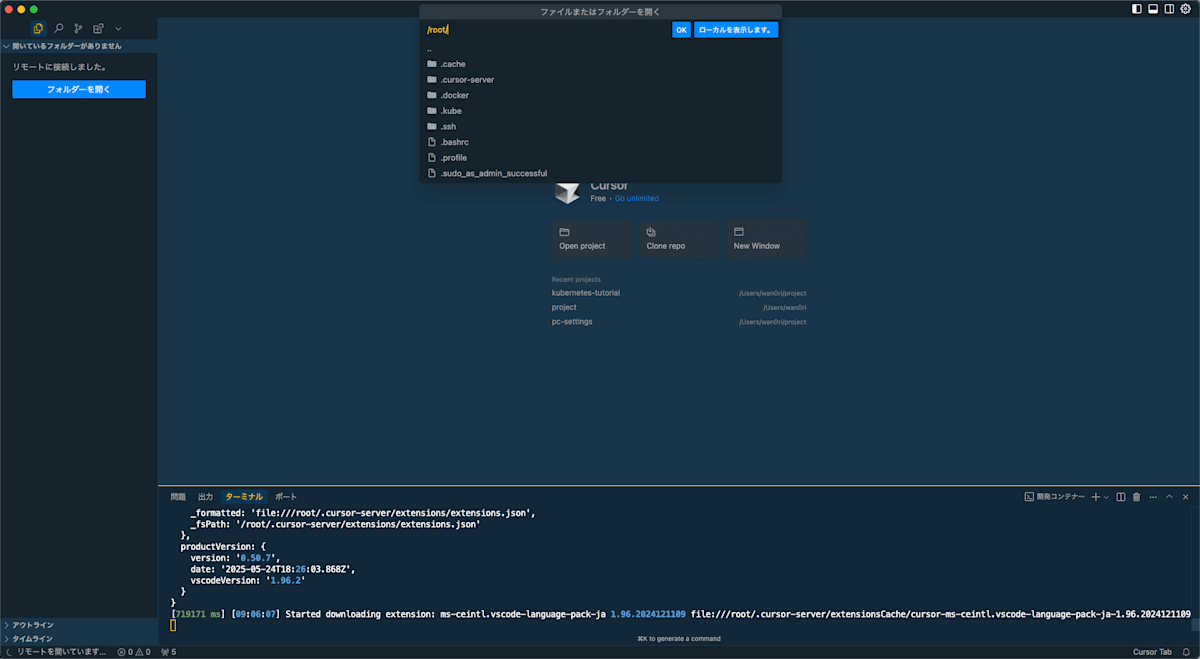This screenshot has height=659, width=1200.
Task: Switch to the ターミナル panel tab
Action: [x=244, y=497]
